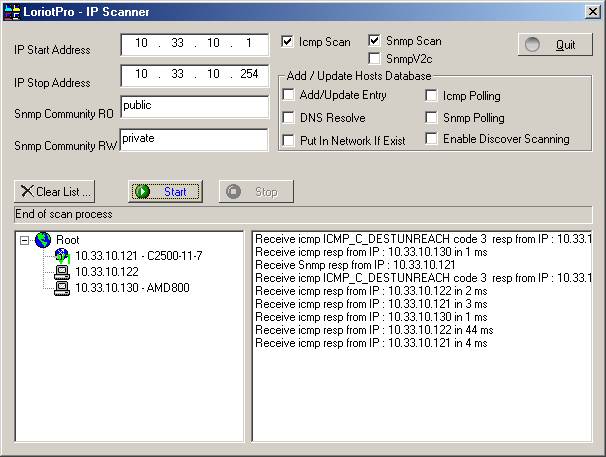Tick the Enable Discover Scanning checkbox
606x457 pixels.
432,139
